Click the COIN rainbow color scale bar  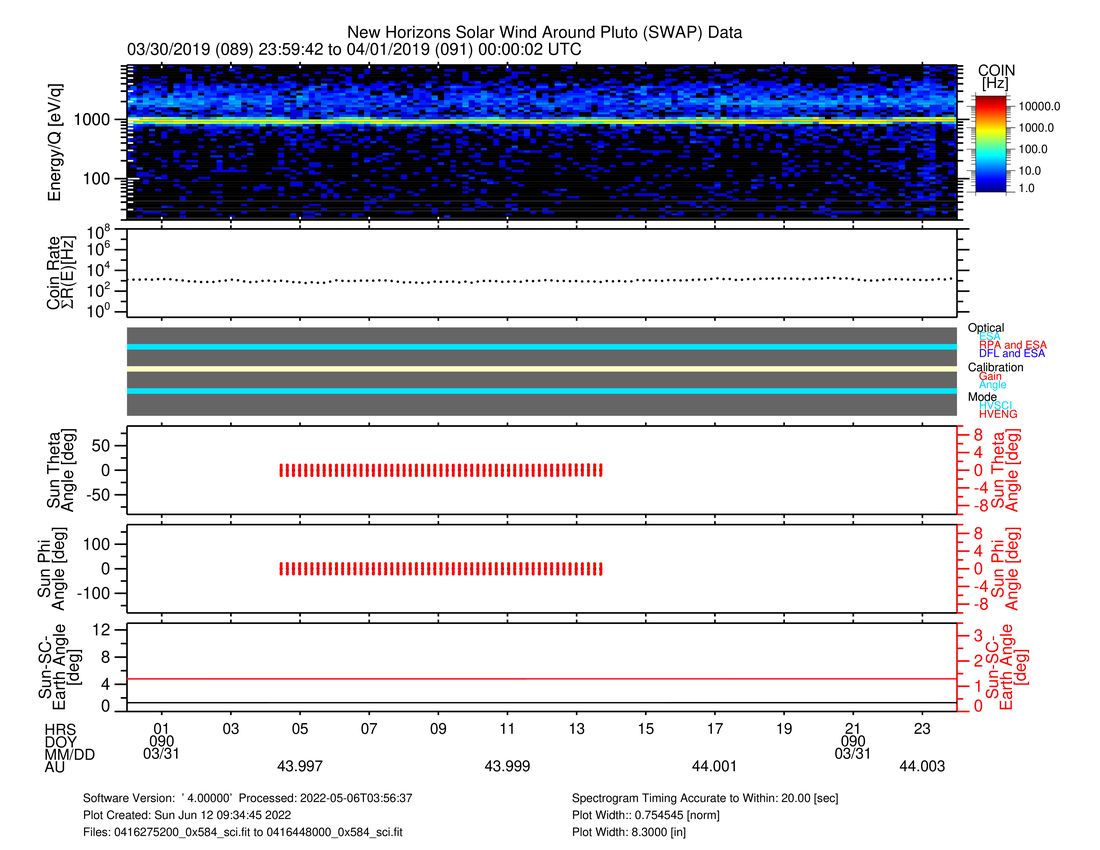pos(994,145)
